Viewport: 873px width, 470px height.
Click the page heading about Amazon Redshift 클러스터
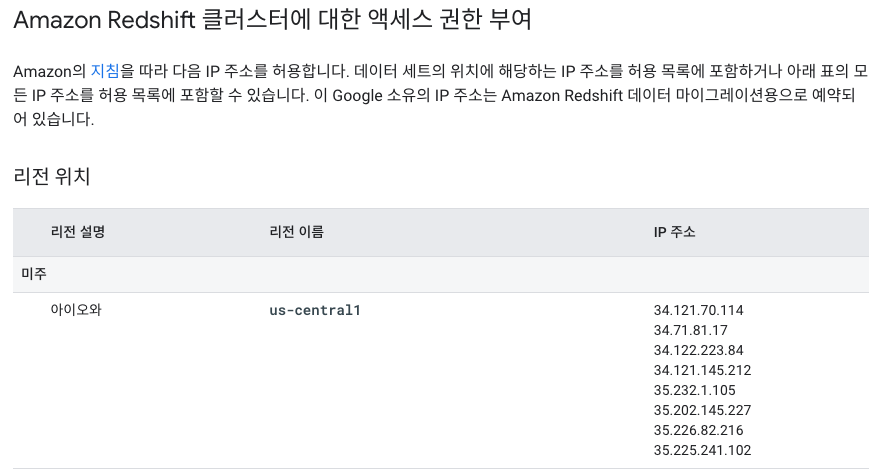pos(272,19)
